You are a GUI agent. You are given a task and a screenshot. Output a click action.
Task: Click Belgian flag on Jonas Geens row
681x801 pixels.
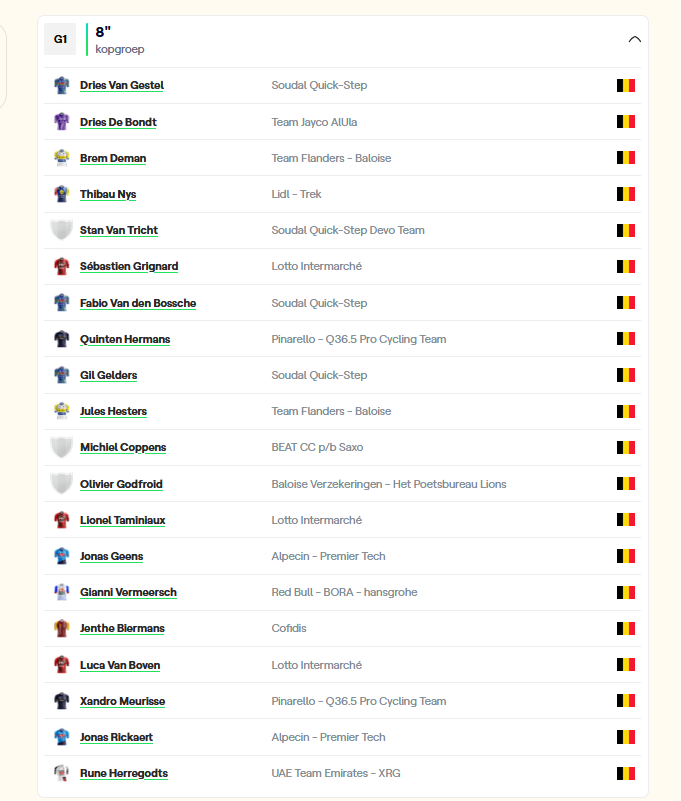point(626,556)
